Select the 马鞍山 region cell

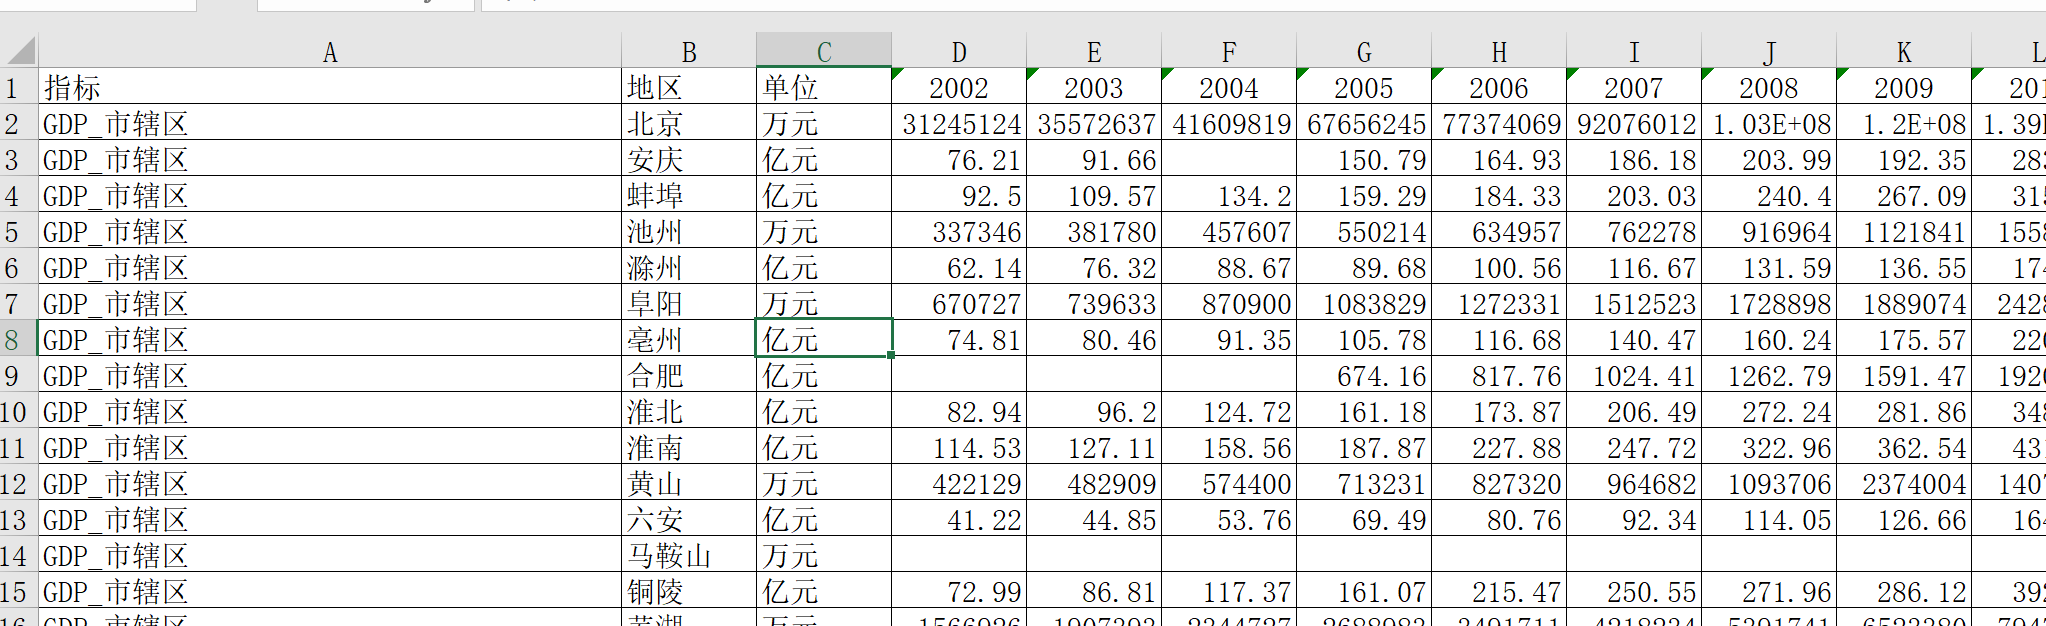click(689, 555)
